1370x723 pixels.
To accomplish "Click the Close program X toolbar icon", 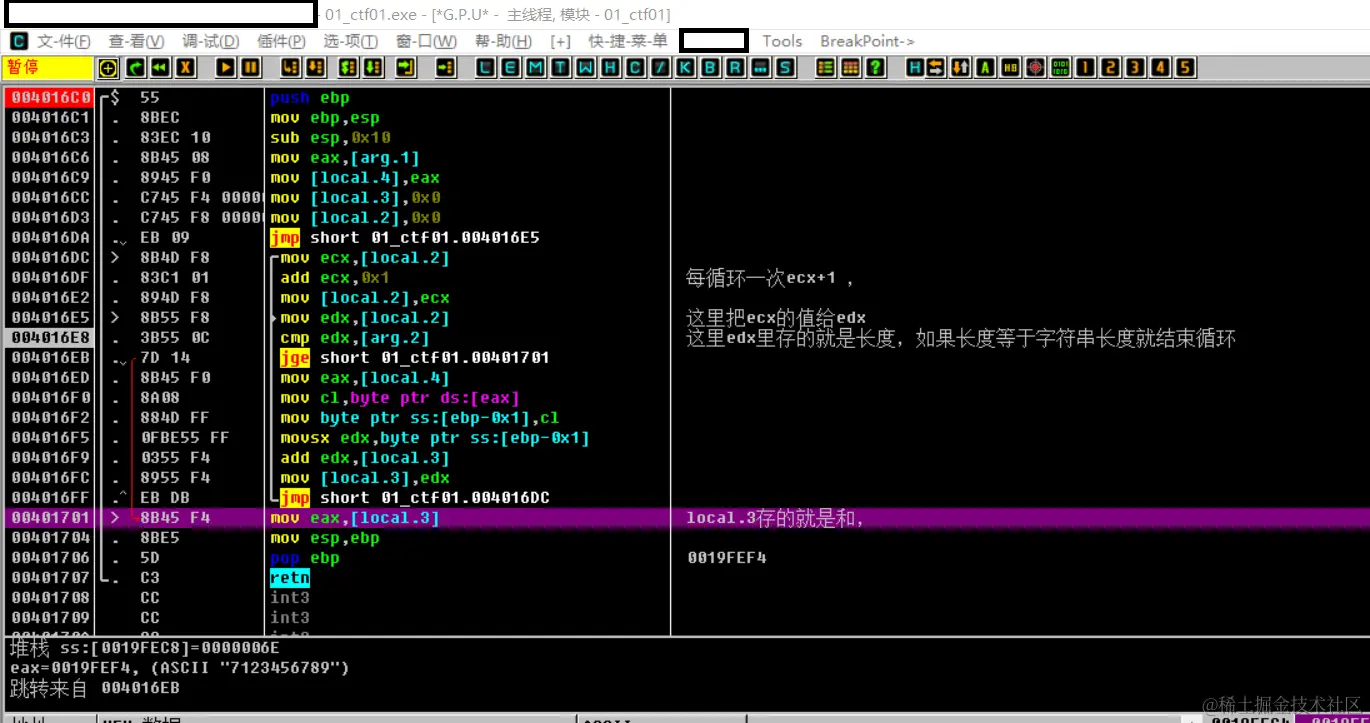I will 186,68.
